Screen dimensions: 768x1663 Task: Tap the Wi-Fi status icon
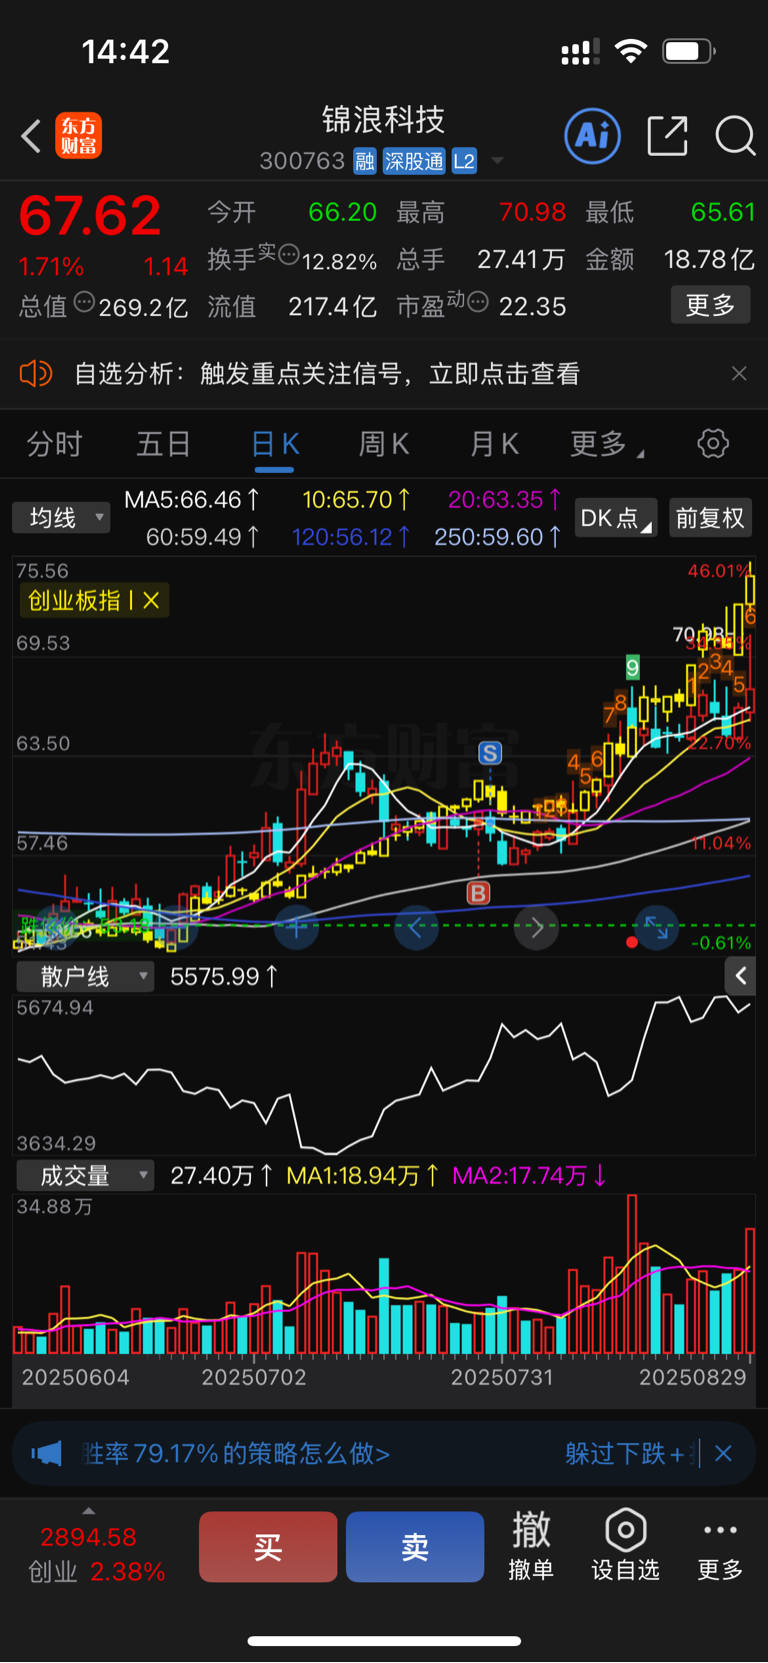pyautogui.click(x=631, y=51)
